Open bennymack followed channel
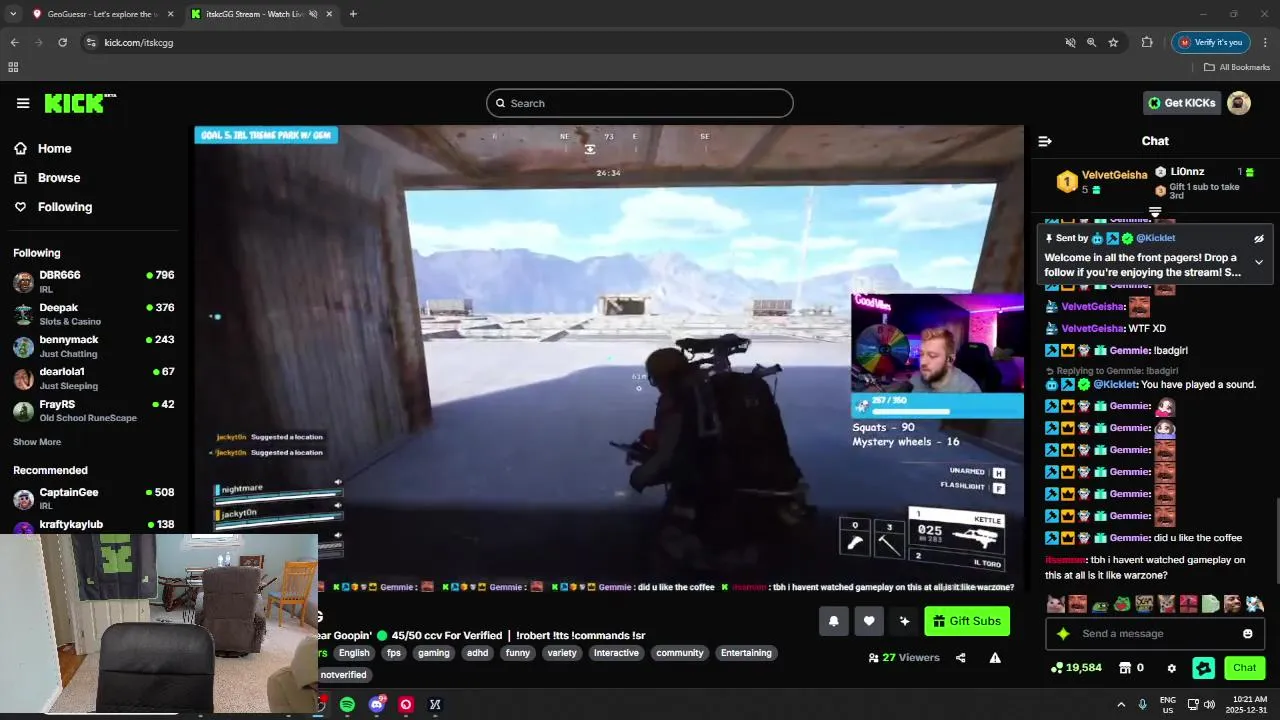This screenshot has width=1280, height=720. [93, 346]
